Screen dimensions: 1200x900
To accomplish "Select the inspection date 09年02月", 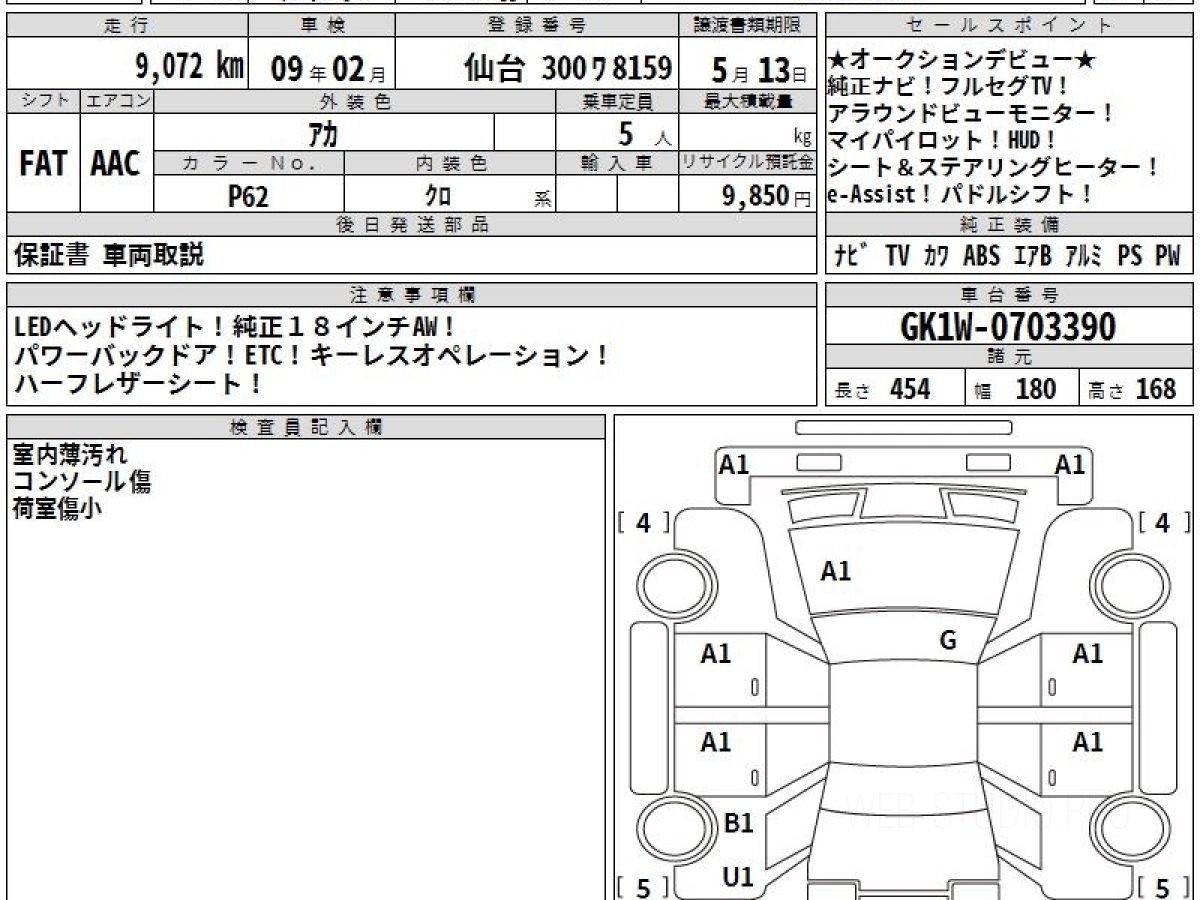I will pos(328,70).
